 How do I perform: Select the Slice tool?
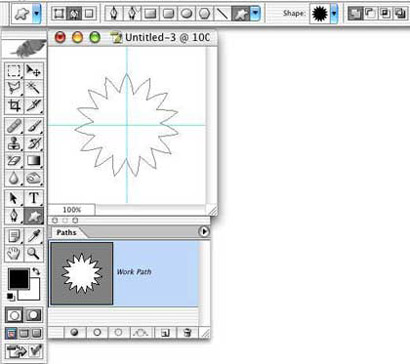[34, 106]
